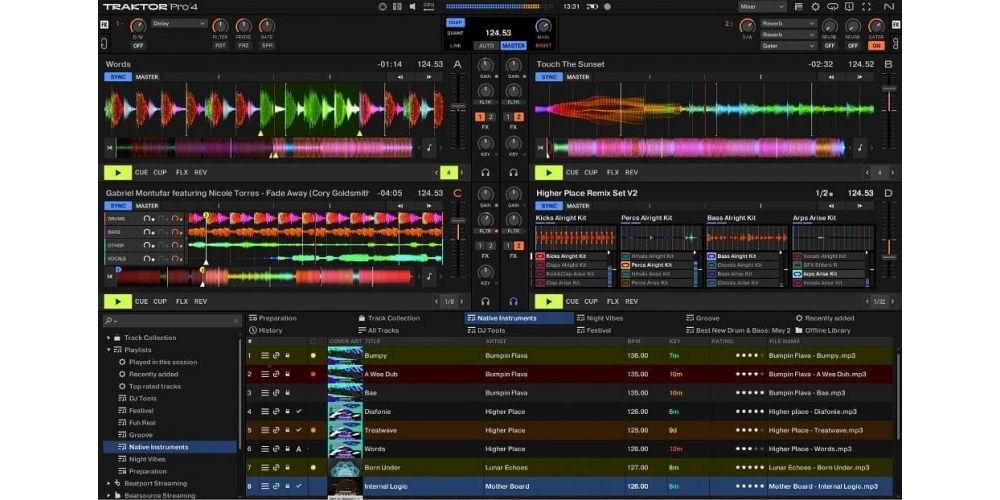Viewport: 1000px width, 500px height.
Task: Click REV on Deck C
Action: 200,302
